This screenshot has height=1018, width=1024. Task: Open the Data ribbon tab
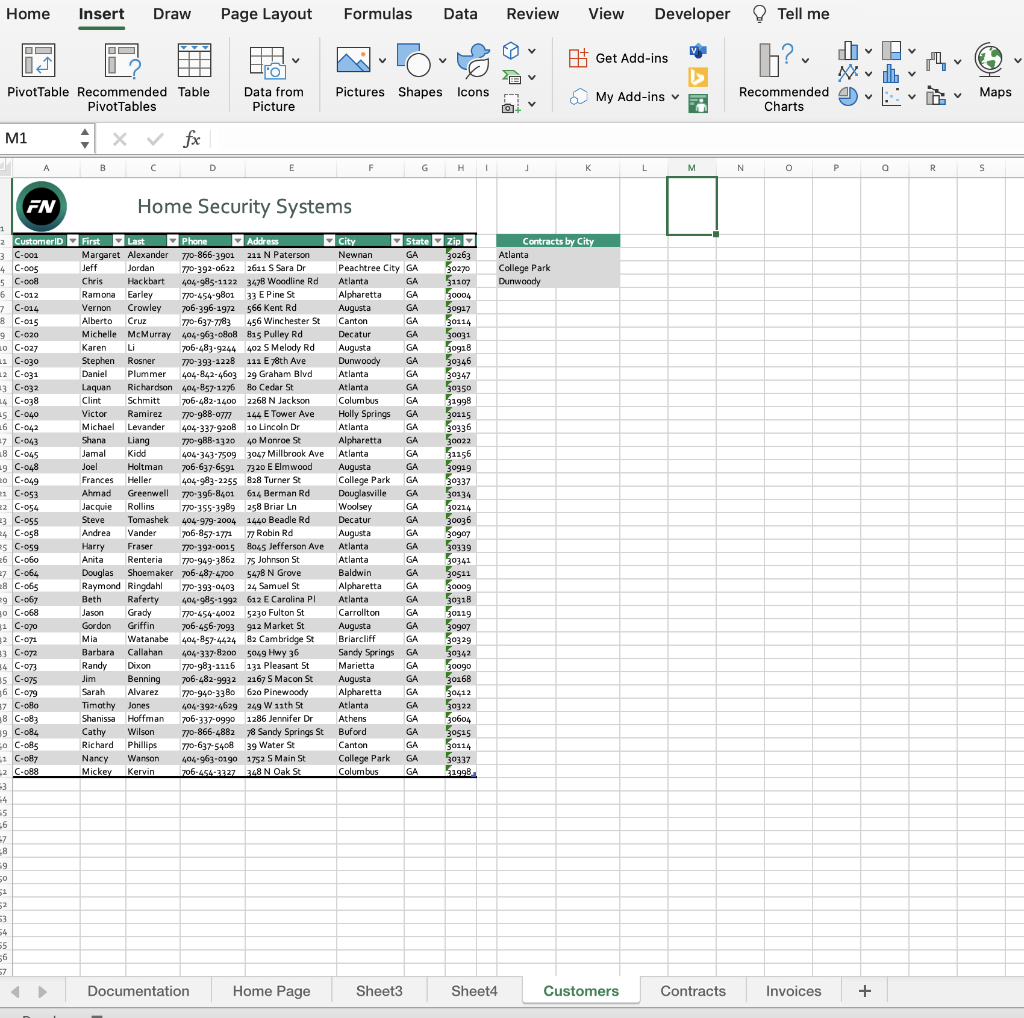coord(460,14)
